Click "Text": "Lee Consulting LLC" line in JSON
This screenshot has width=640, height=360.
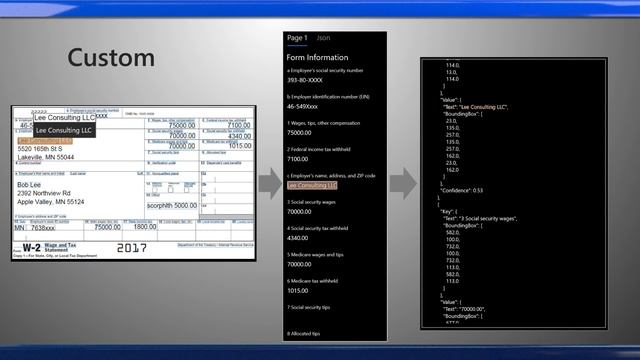coord(476,107)
